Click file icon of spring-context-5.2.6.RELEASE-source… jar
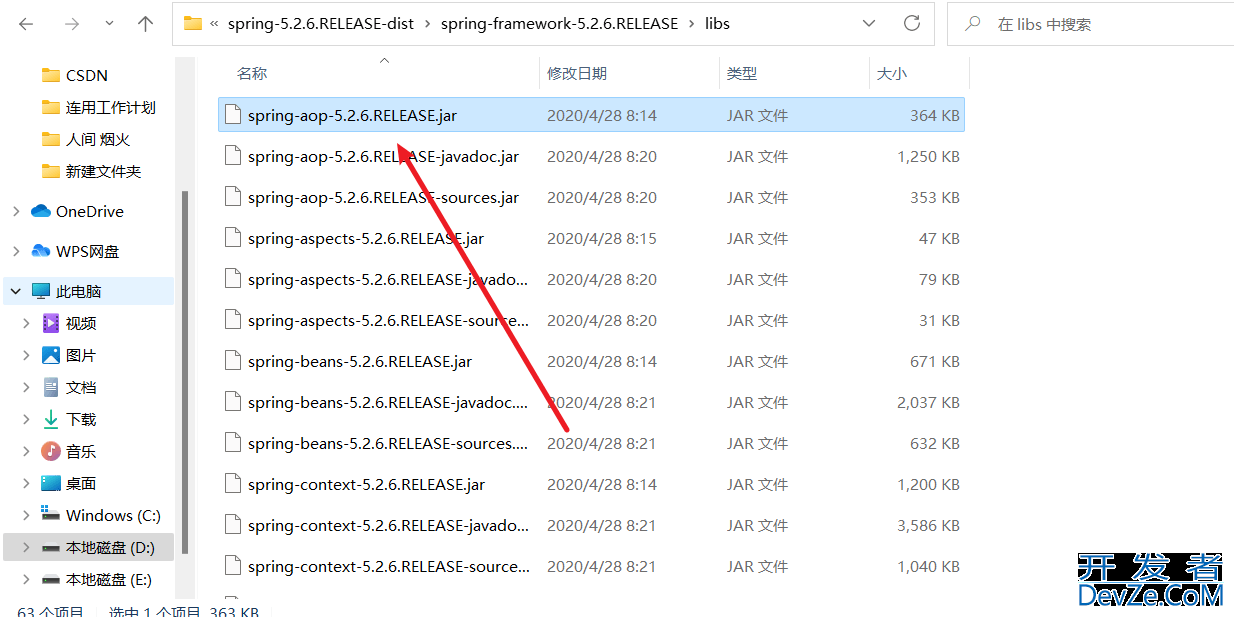The height and width of the screenshot is (617, 1234). [x=233, y=566]
